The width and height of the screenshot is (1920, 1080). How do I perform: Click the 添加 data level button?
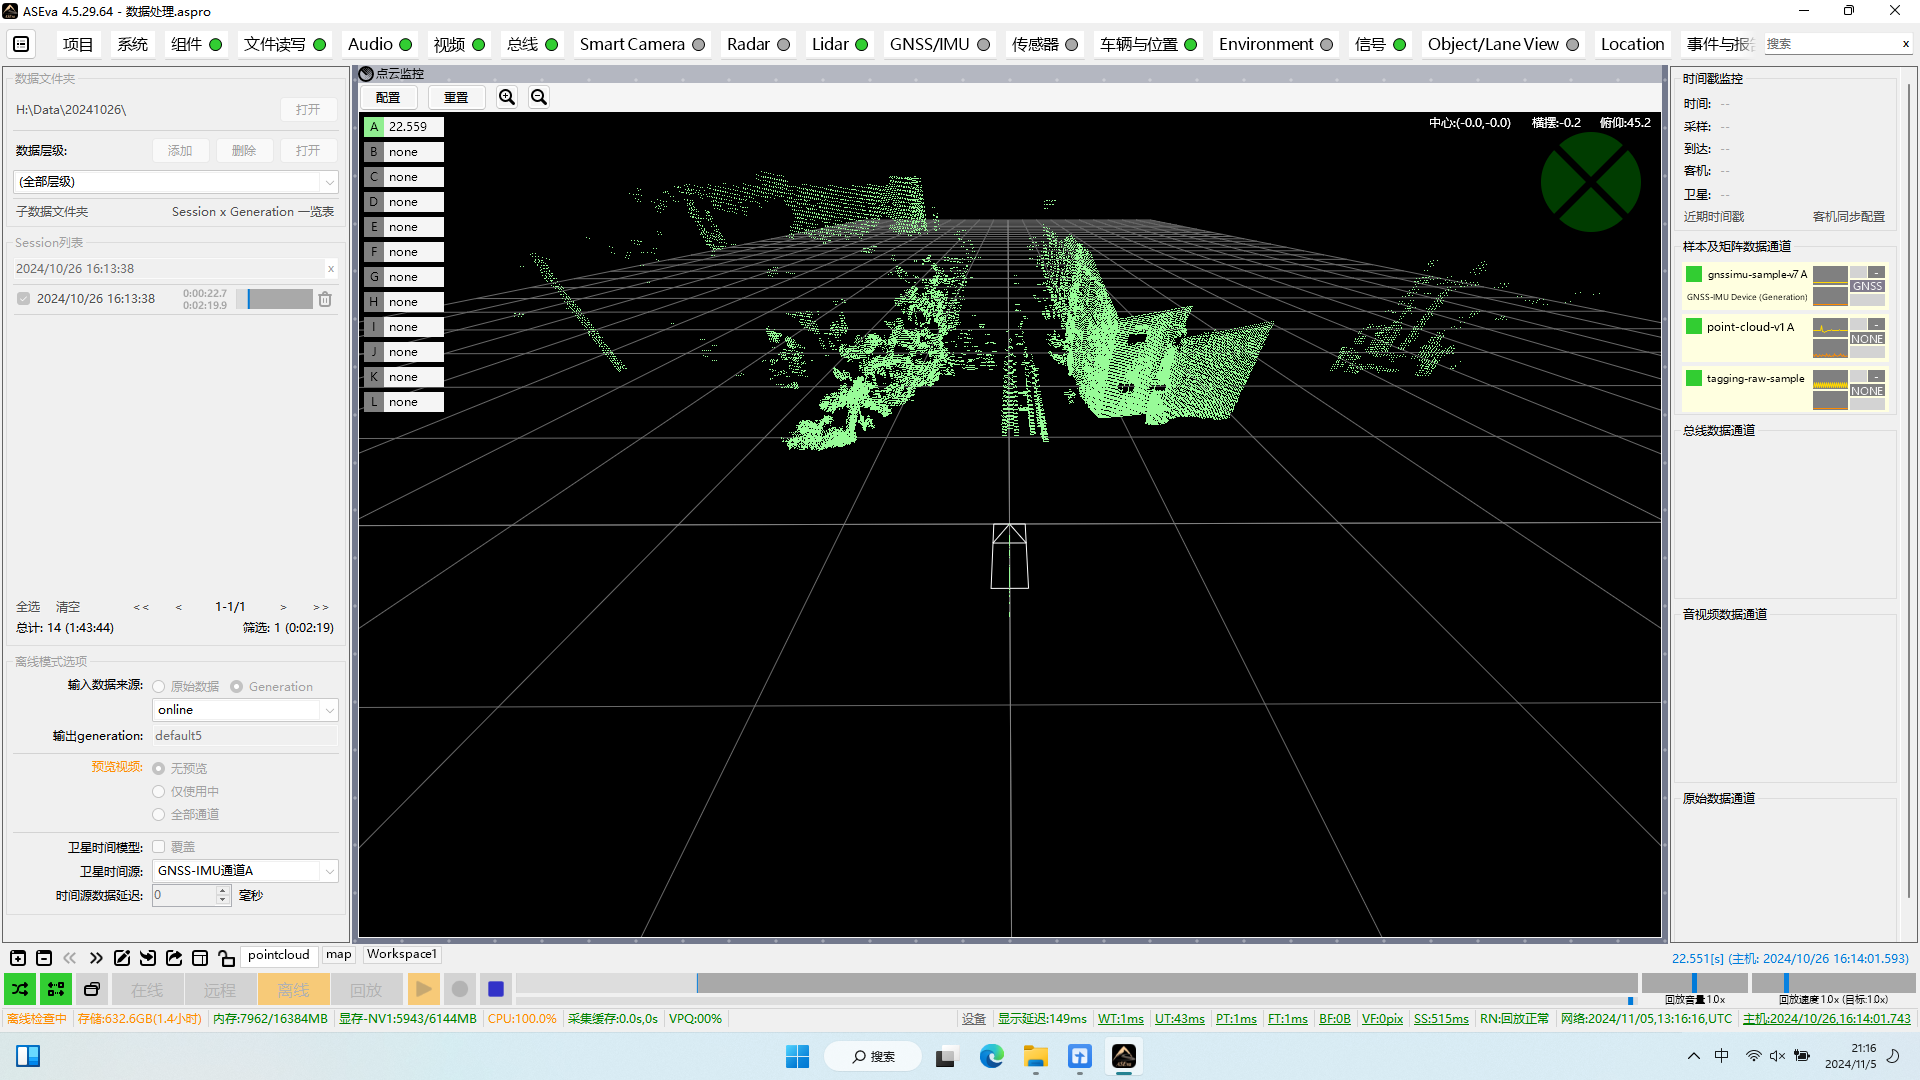[180, 151]
